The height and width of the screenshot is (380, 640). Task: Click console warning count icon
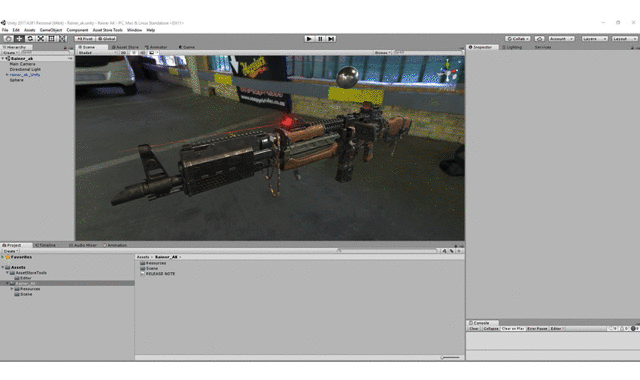tap(624, 329)
